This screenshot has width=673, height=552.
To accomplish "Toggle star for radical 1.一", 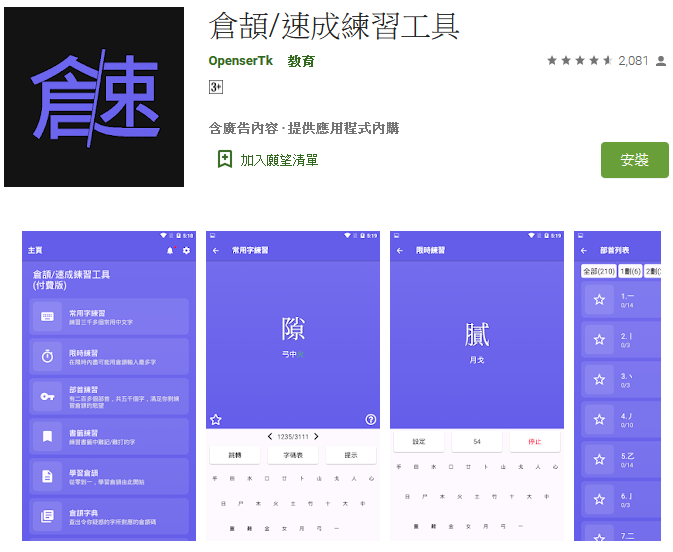I will coord(600,300).
